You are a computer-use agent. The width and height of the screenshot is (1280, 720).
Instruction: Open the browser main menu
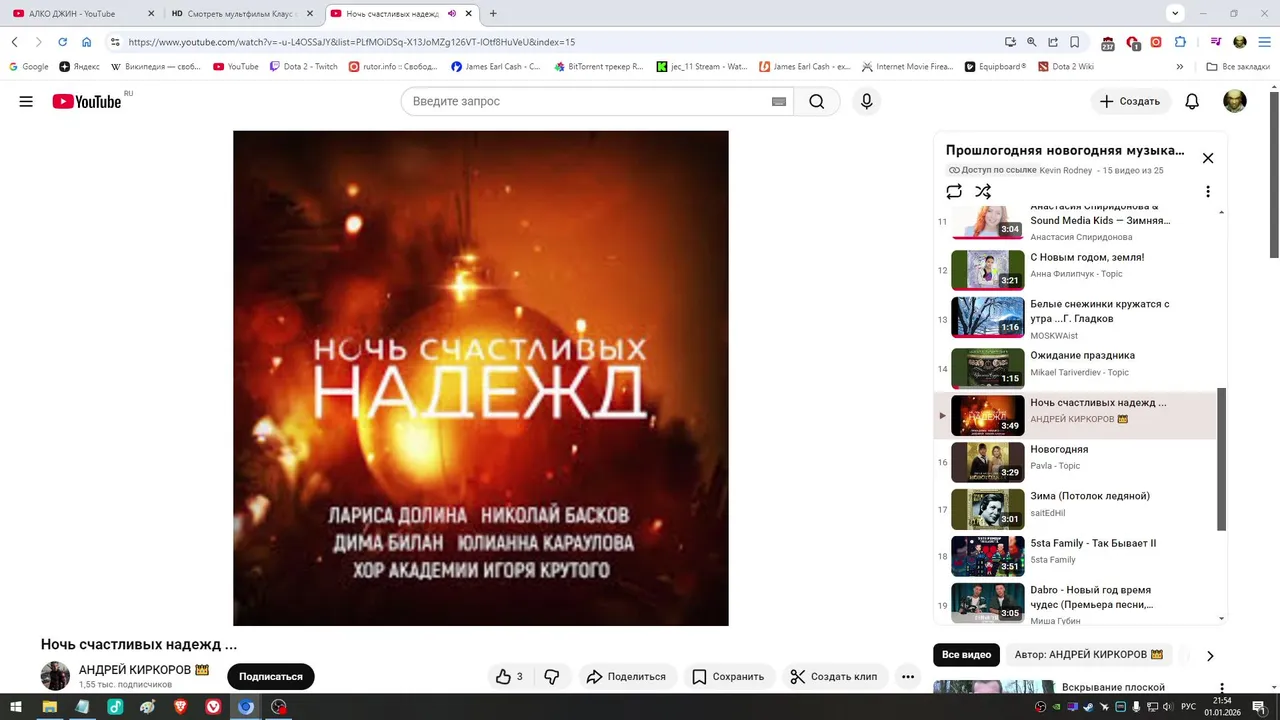[x=1264, y=42]
